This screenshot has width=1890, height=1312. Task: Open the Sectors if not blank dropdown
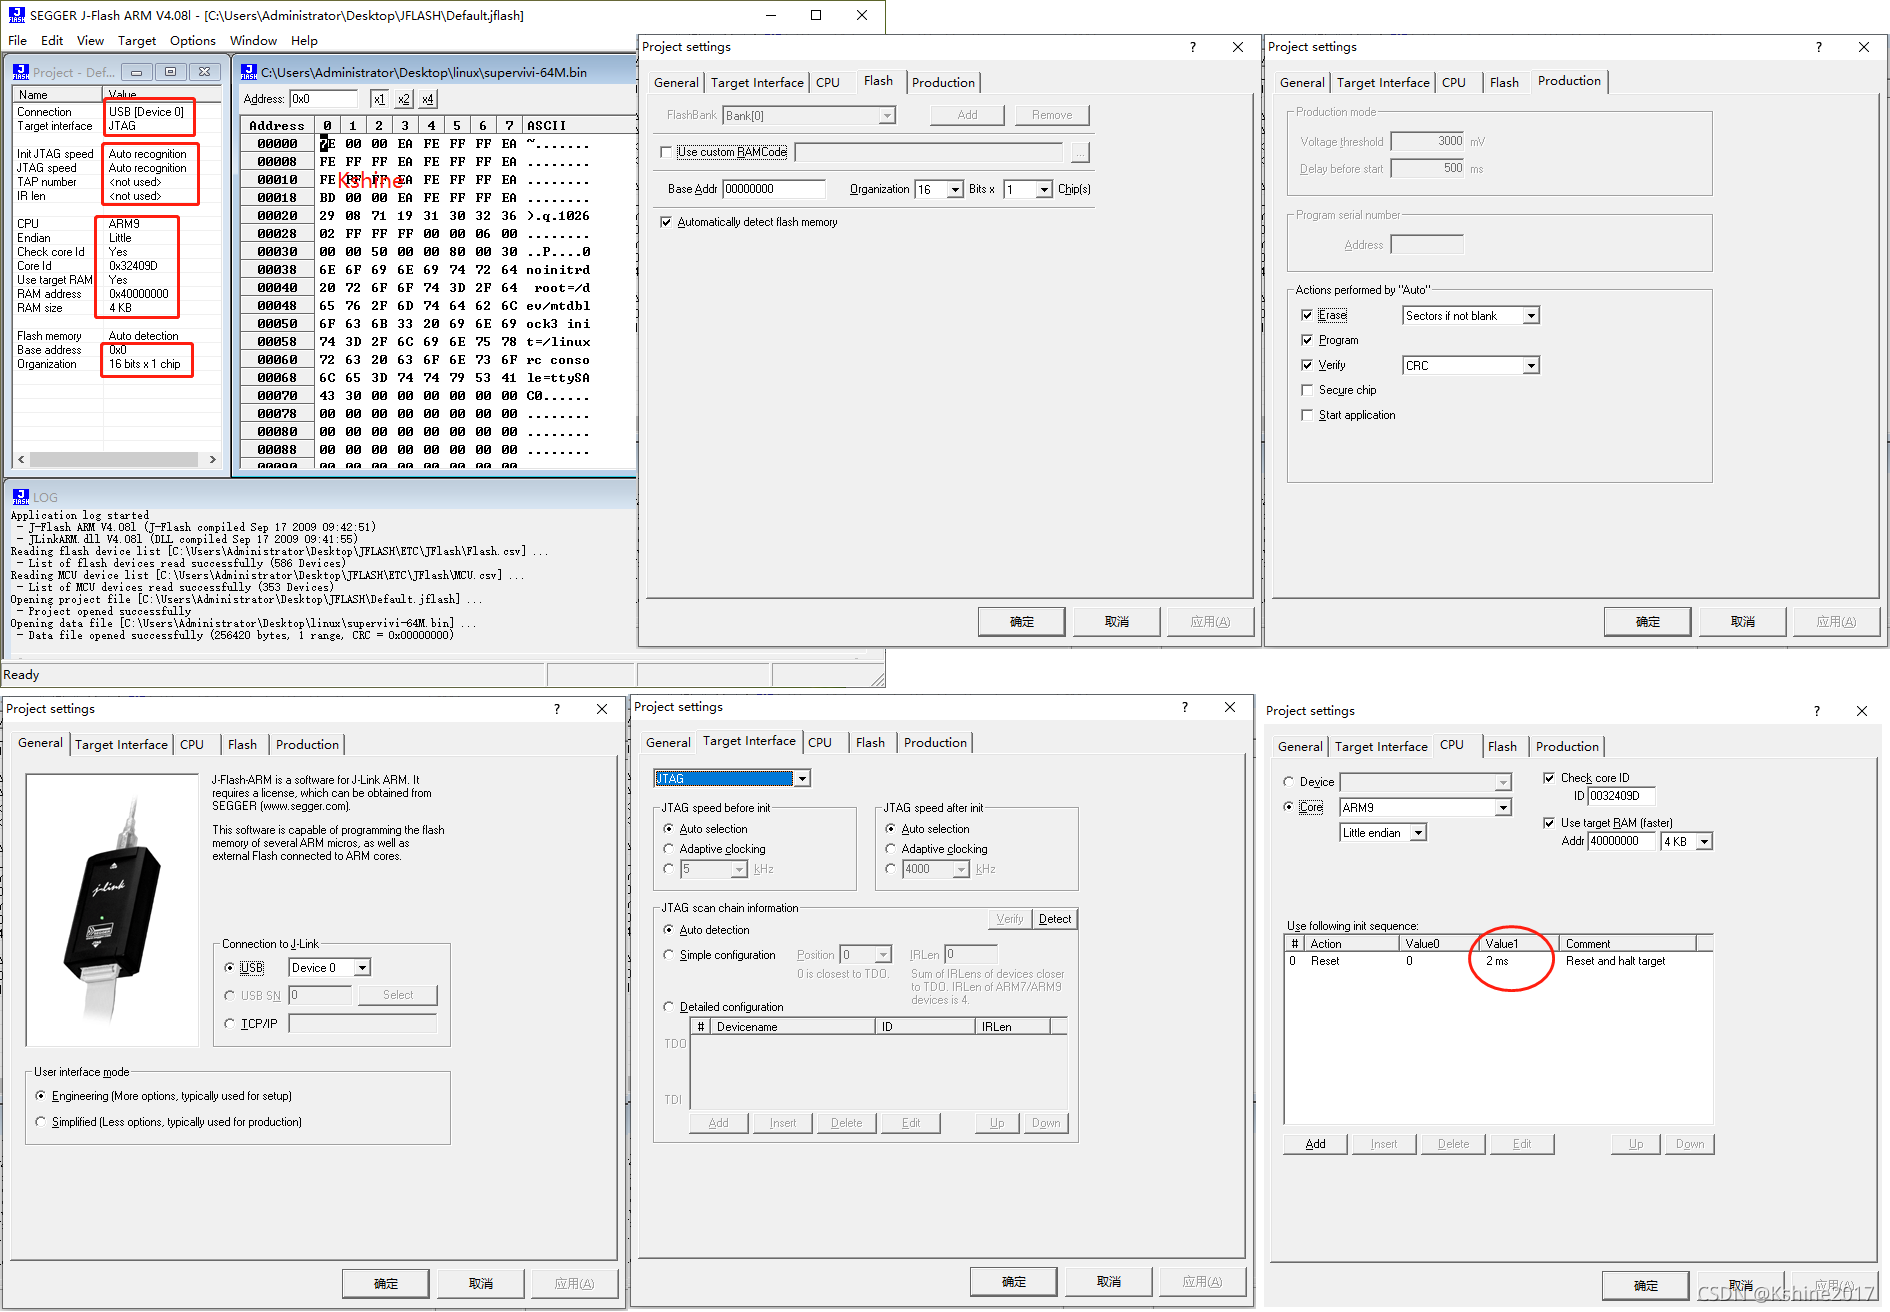pyautogui.click(x=1531, y=316)
